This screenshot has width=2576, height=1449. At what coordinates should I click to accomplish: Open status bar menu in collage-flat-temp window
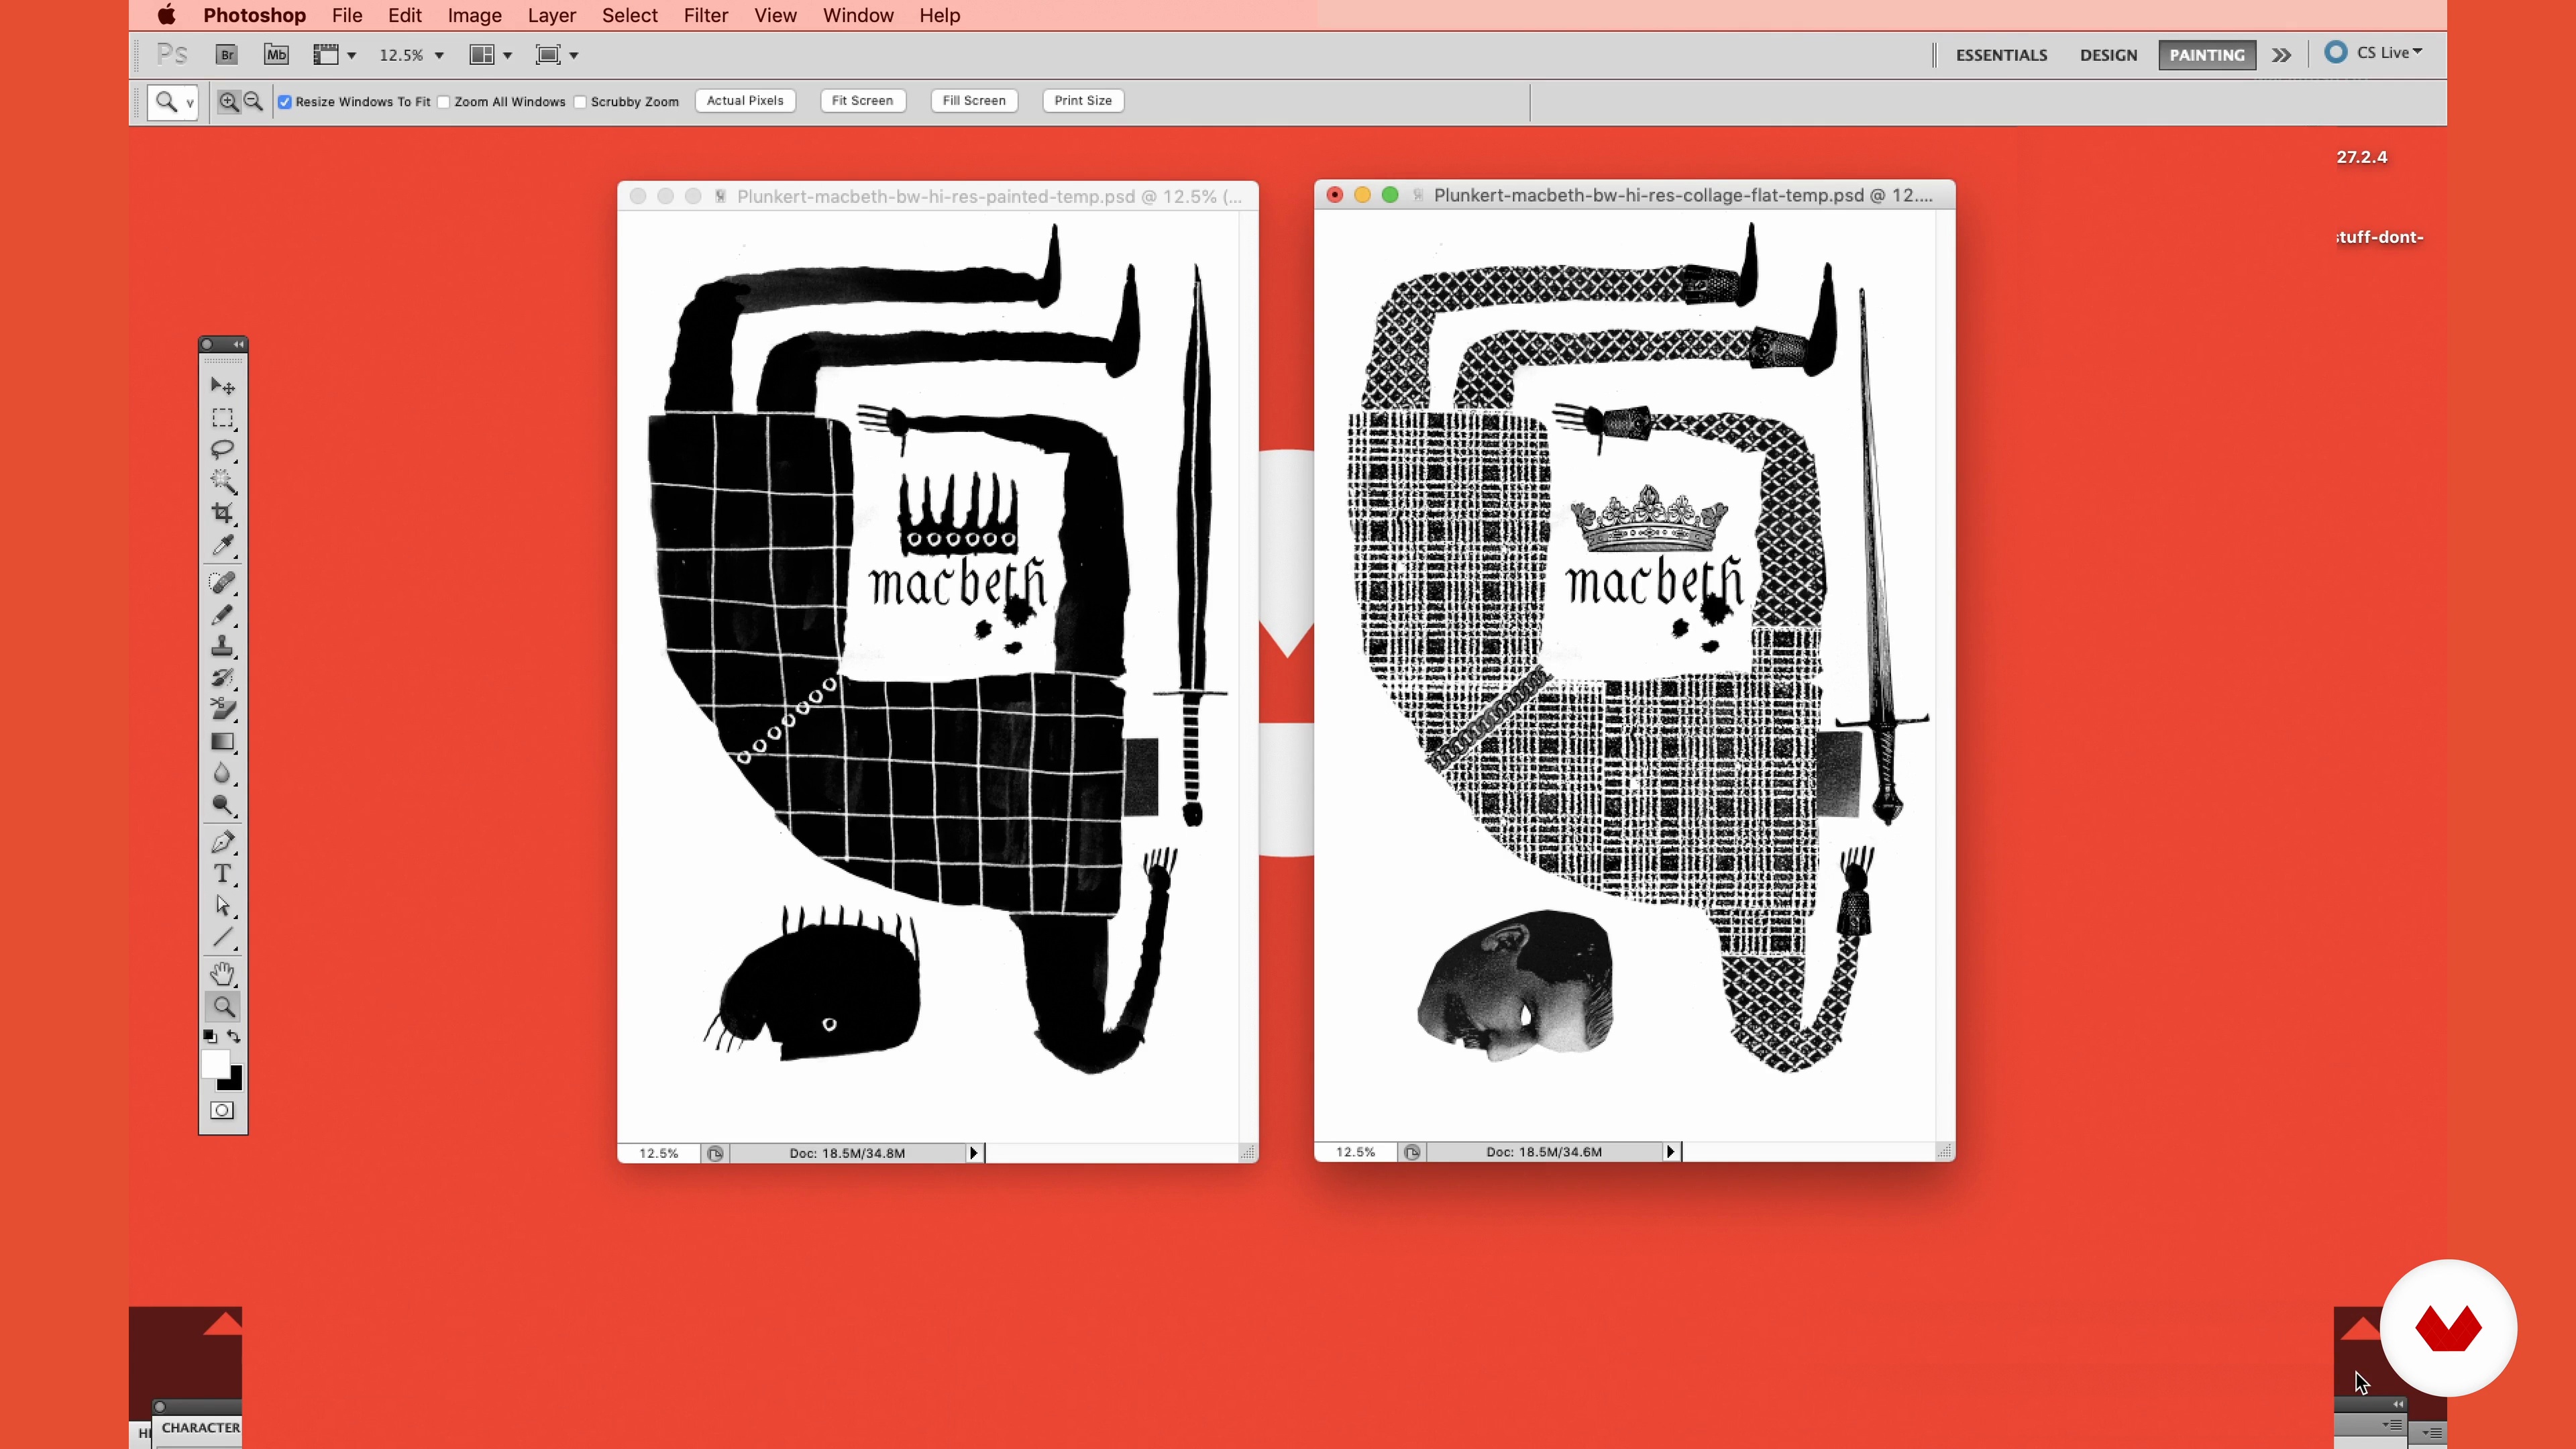click(x=1670, y=1152)
